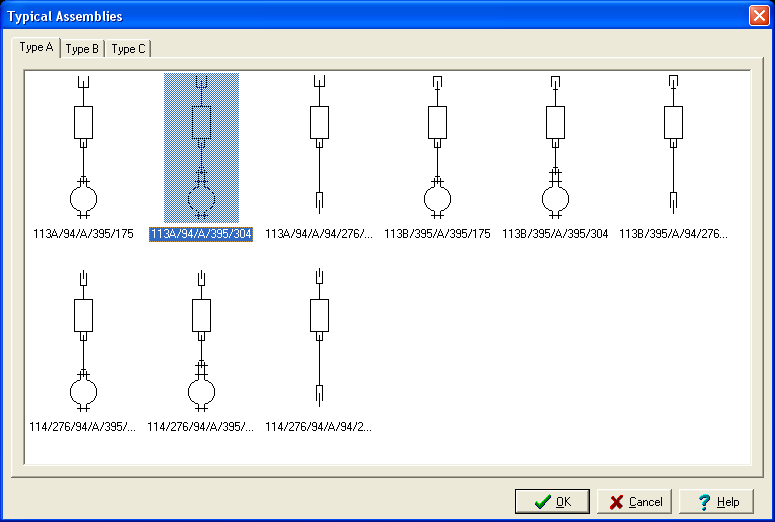Confirm selection with the OK button
The width and height of the screenshot is (775, 522).
click(552, 501)
